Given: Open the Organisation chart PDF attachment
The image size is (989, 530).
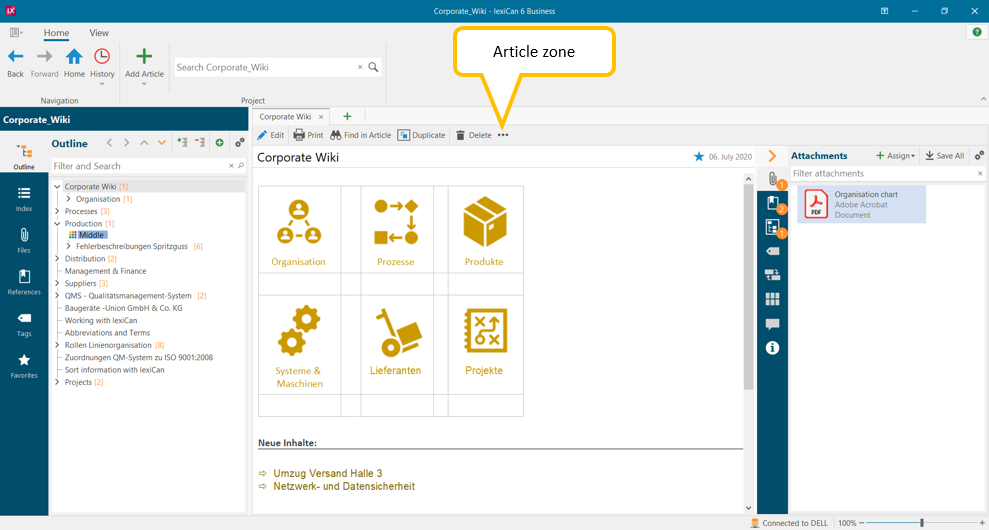Looking at the screenshot, I should [x=861, y=204].
